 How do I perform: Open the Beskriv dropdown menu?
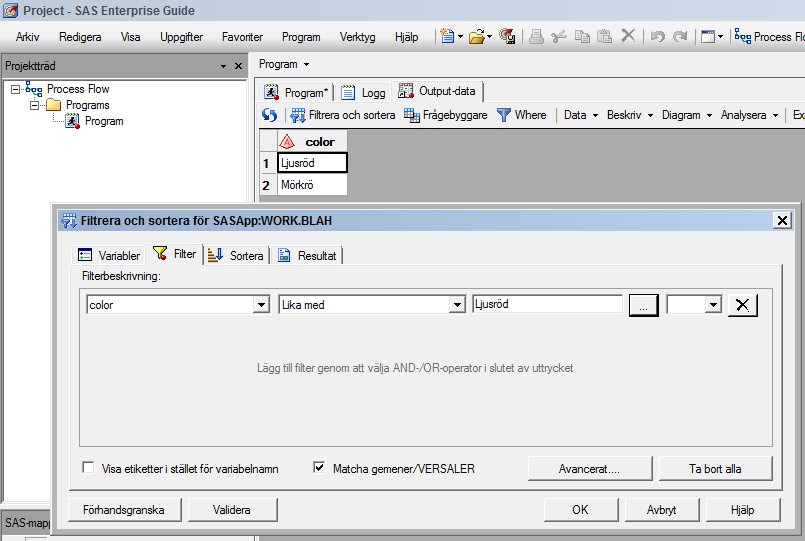(630, 115)
